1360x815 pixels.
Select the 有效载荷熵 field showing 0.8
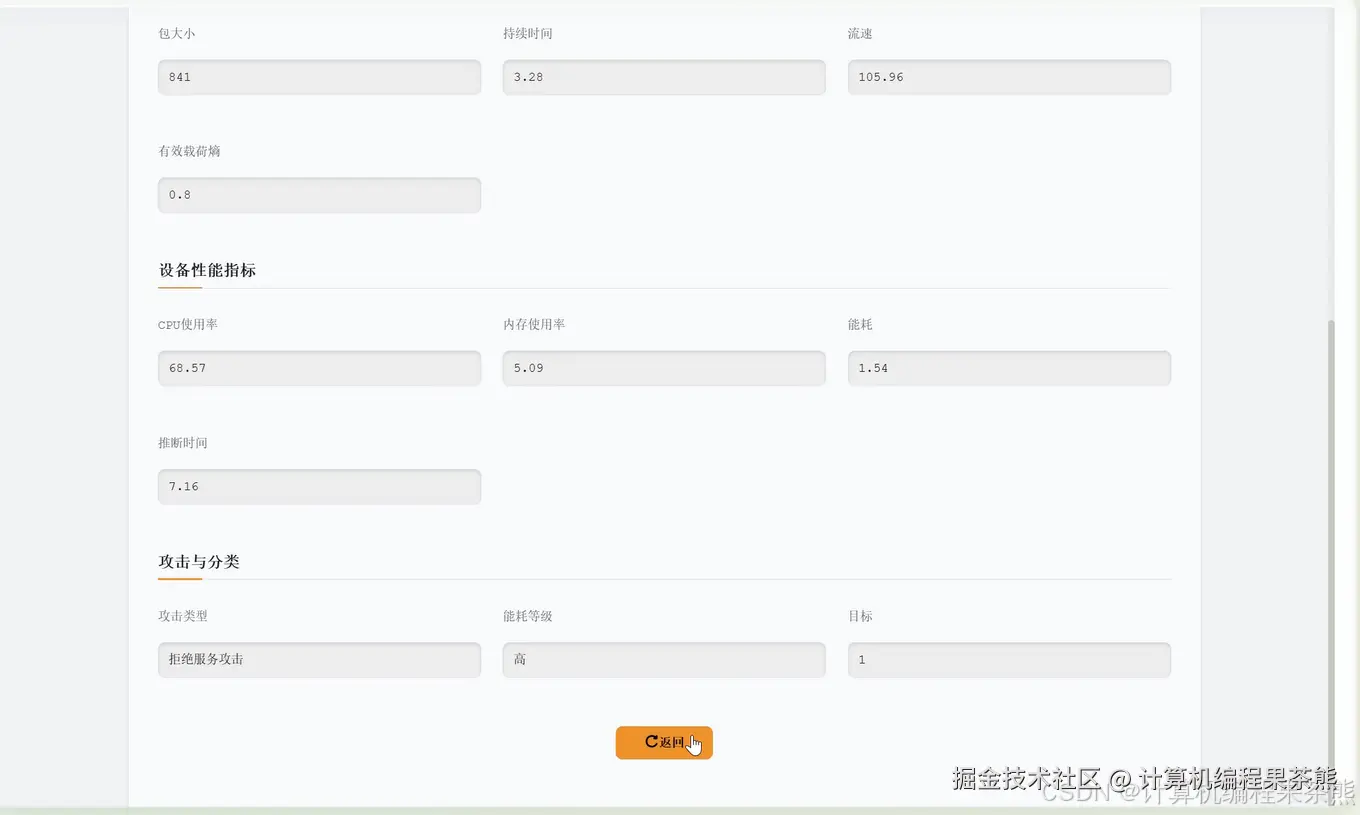point(319,195)
